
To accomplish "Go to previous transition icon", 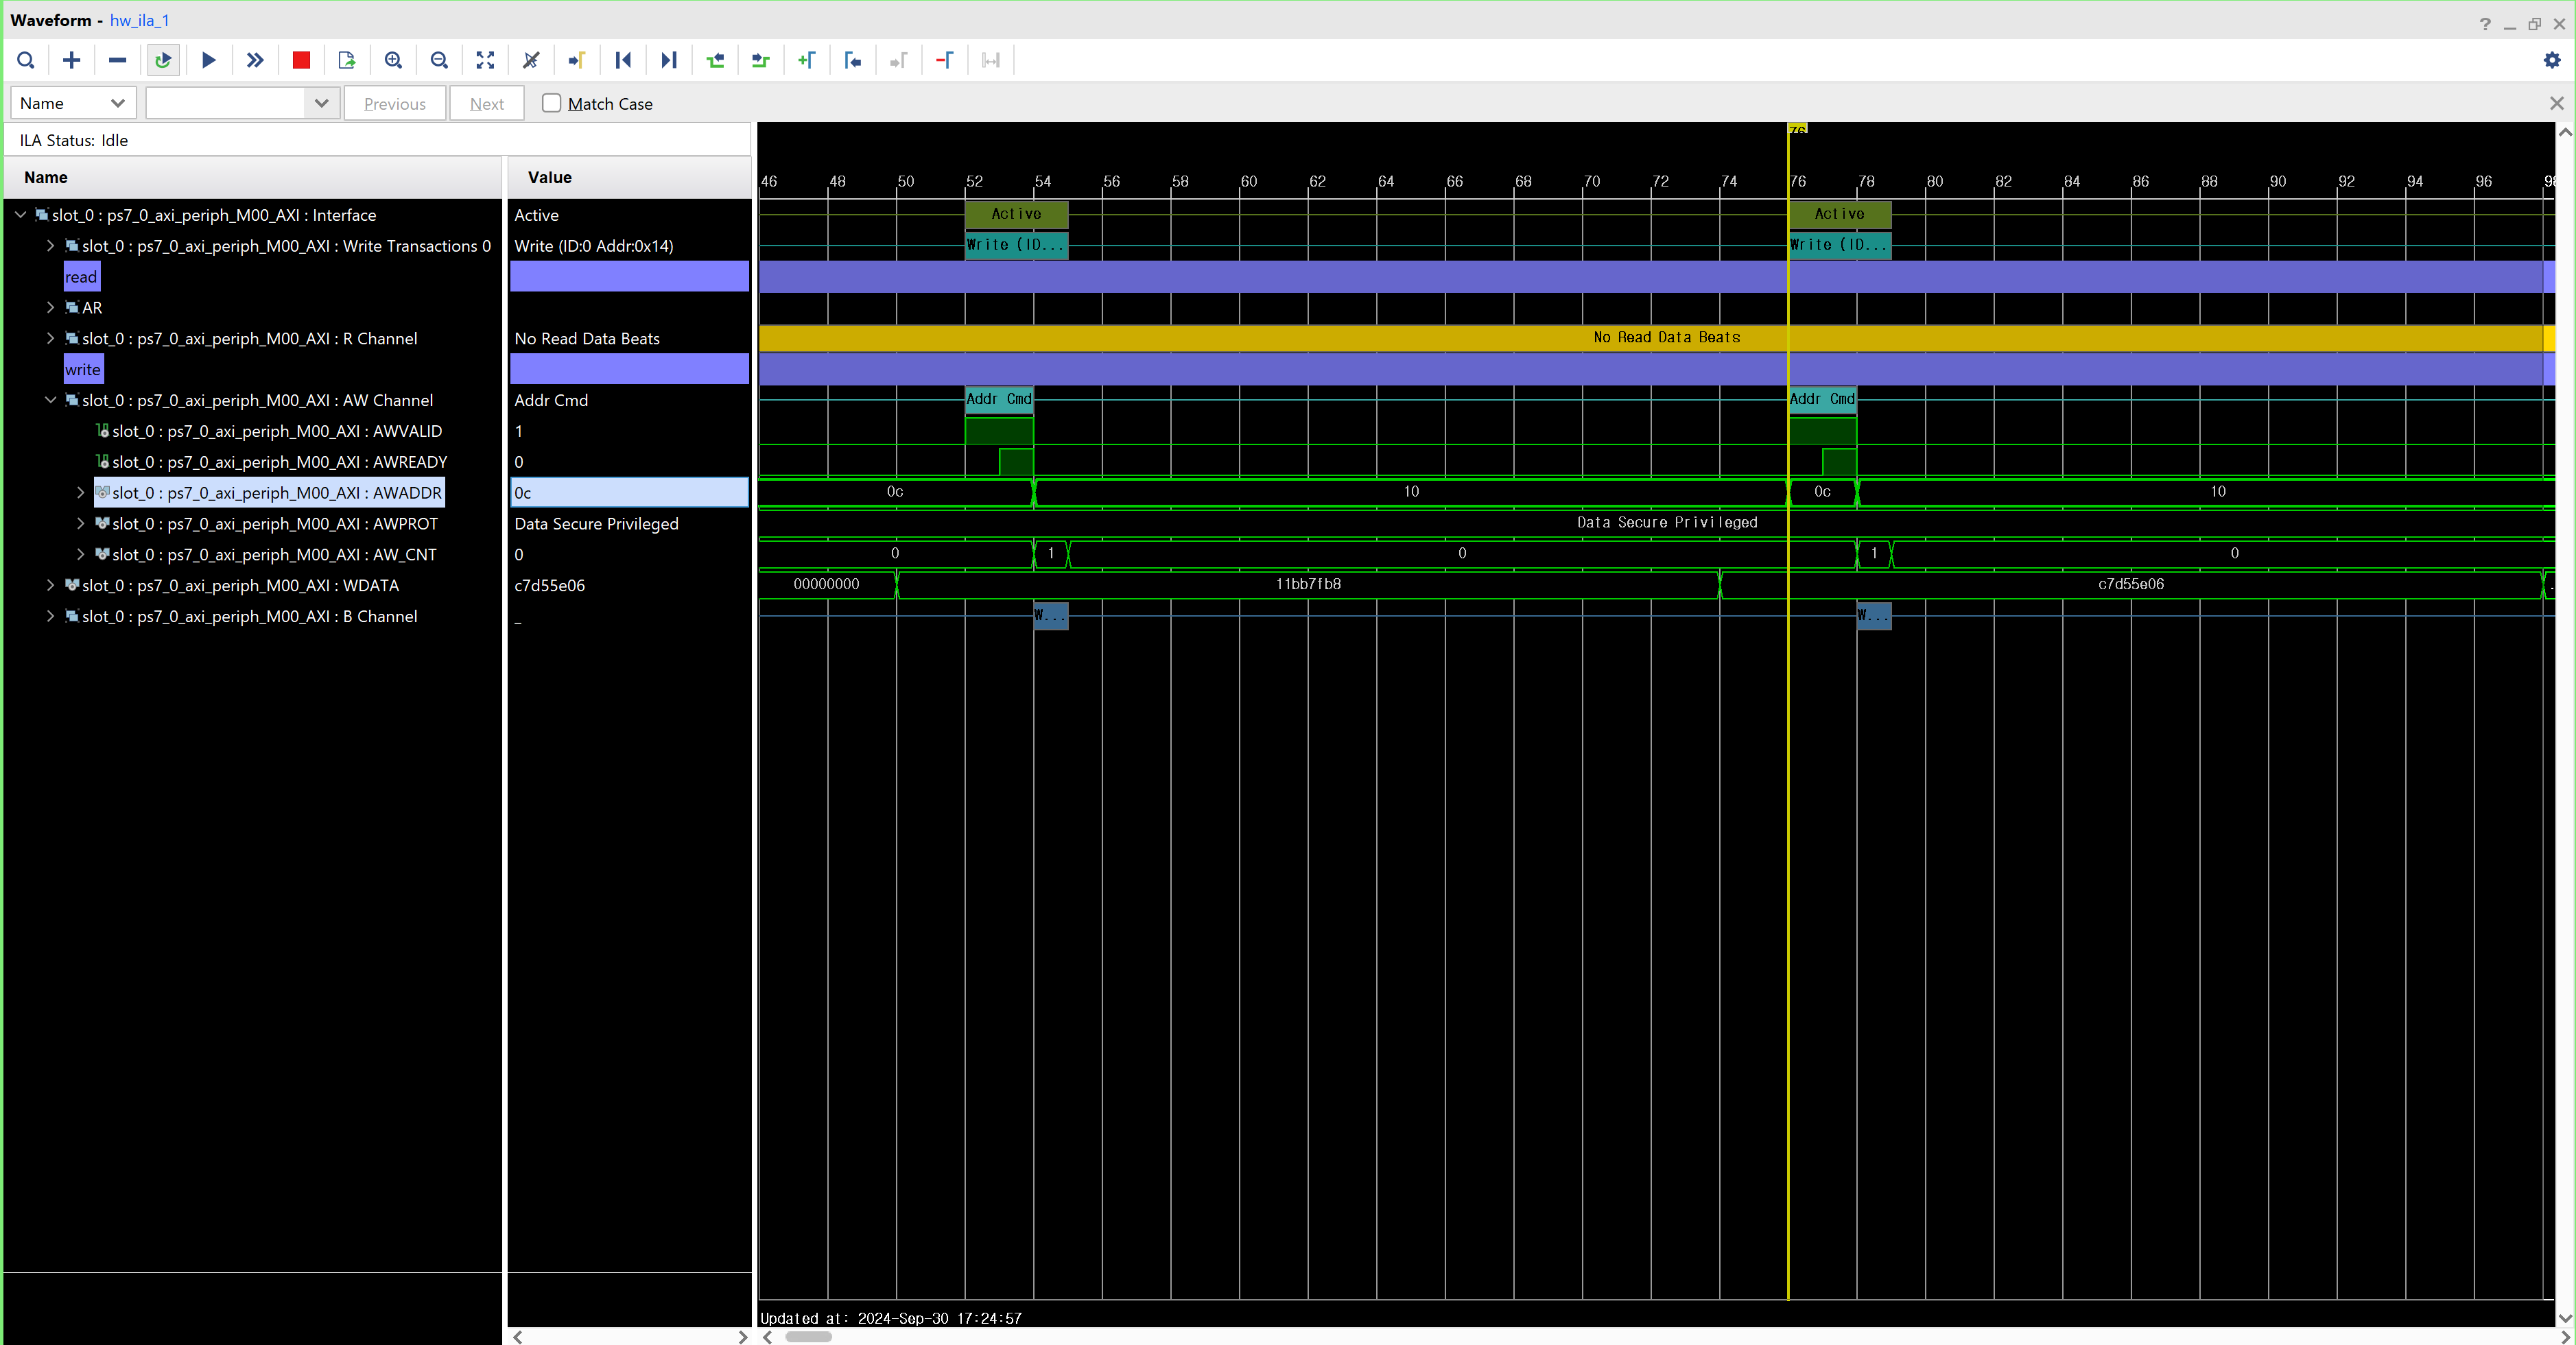I will (x=715, y=60).
